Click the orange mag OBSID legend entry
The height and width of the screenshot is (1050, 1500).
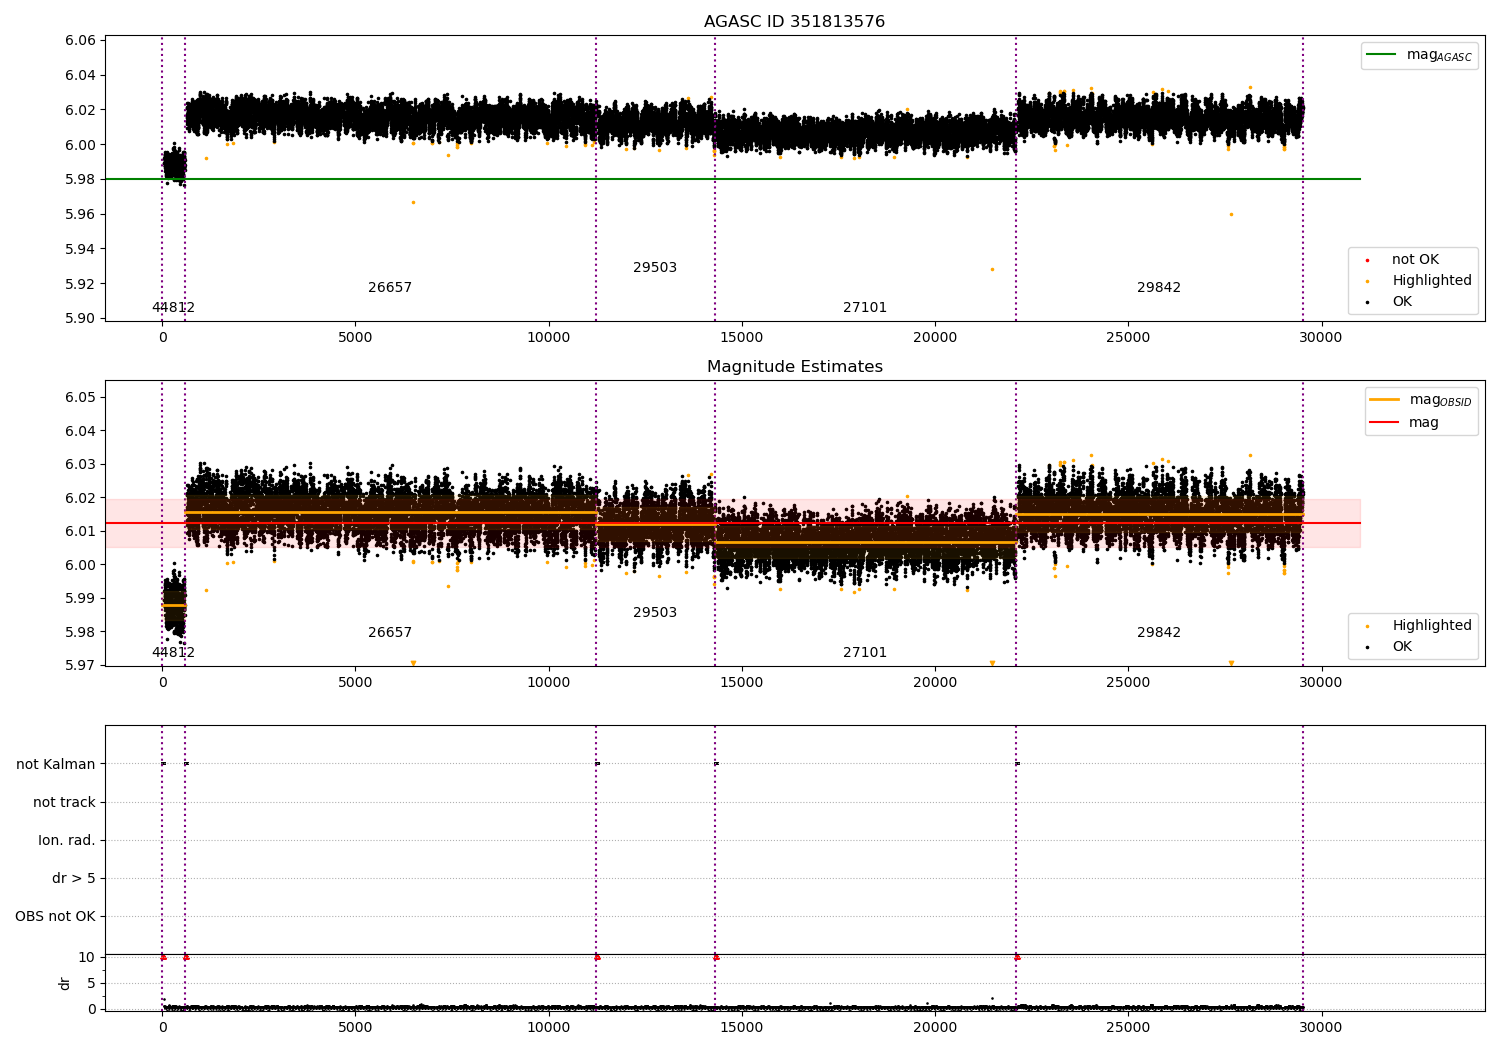click(1384, 400)
